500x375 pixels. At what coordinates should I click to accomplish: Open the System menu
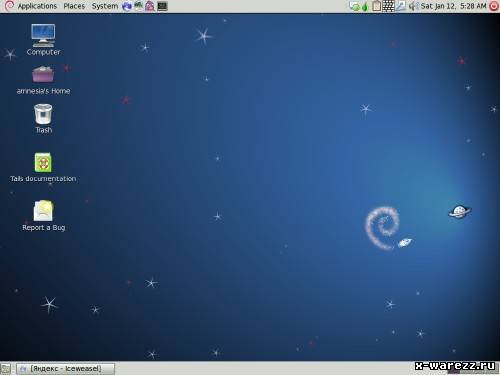coord(105,6)
